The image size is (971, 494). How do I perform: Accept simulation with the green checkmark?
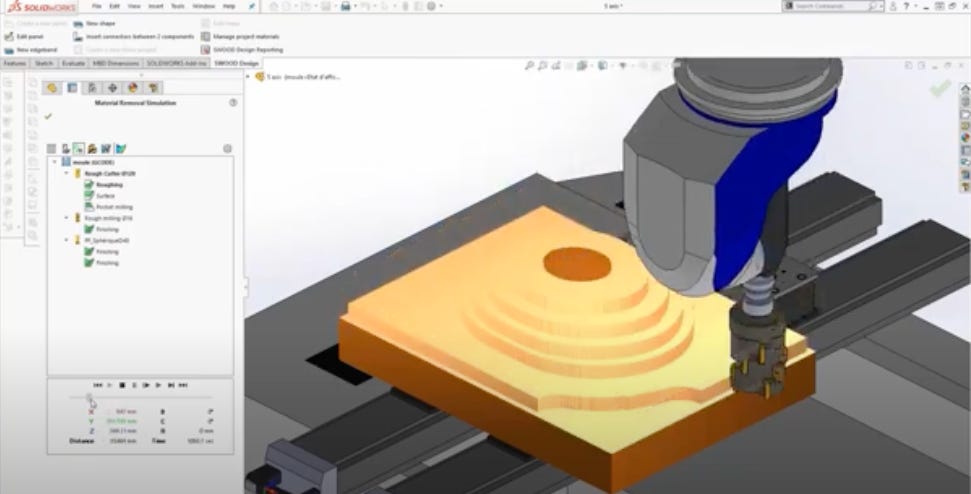pyautogui.click(x=48, y=116)
